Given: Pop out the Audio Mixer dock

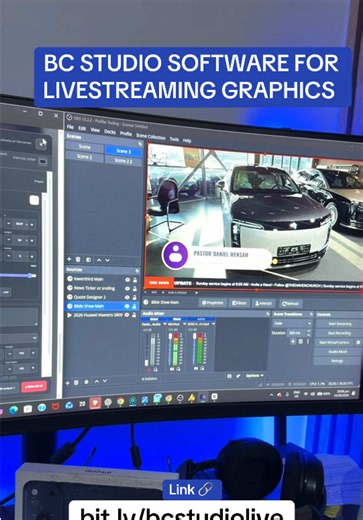Looking at the screenshot, I should [x=268, y=314].
